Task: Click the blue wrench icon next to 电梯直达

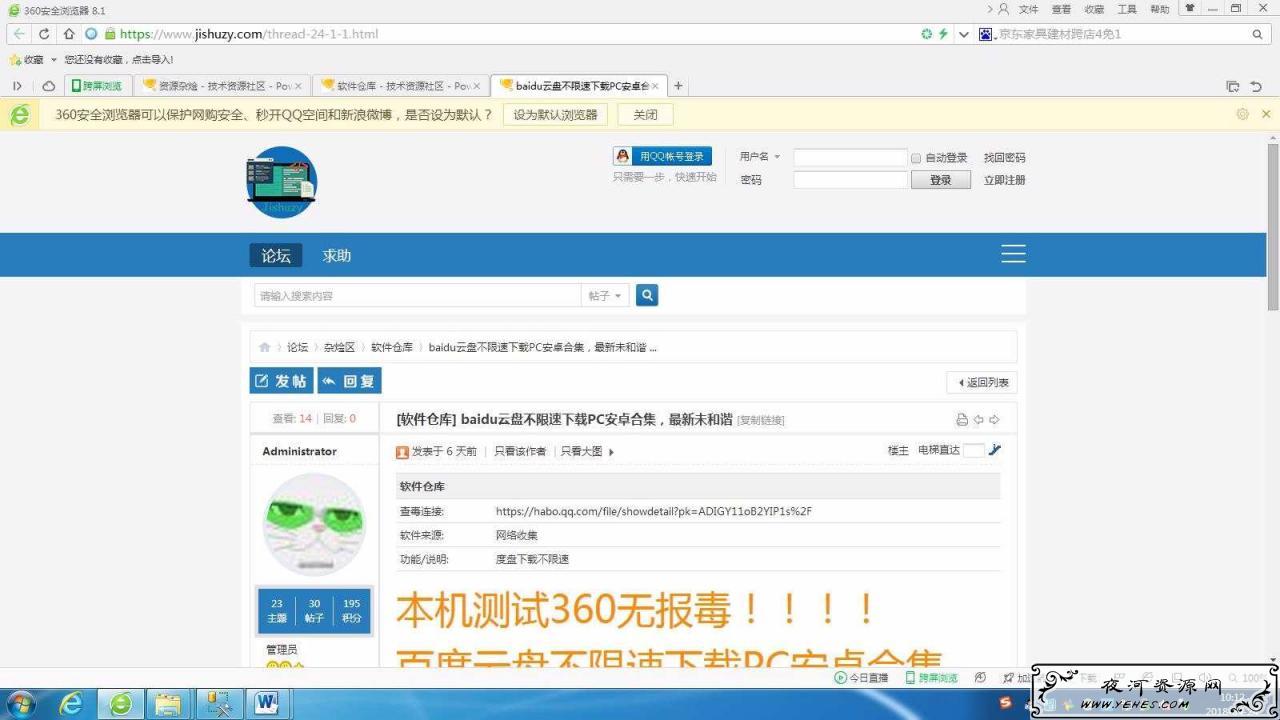Action: click(994, 450)
